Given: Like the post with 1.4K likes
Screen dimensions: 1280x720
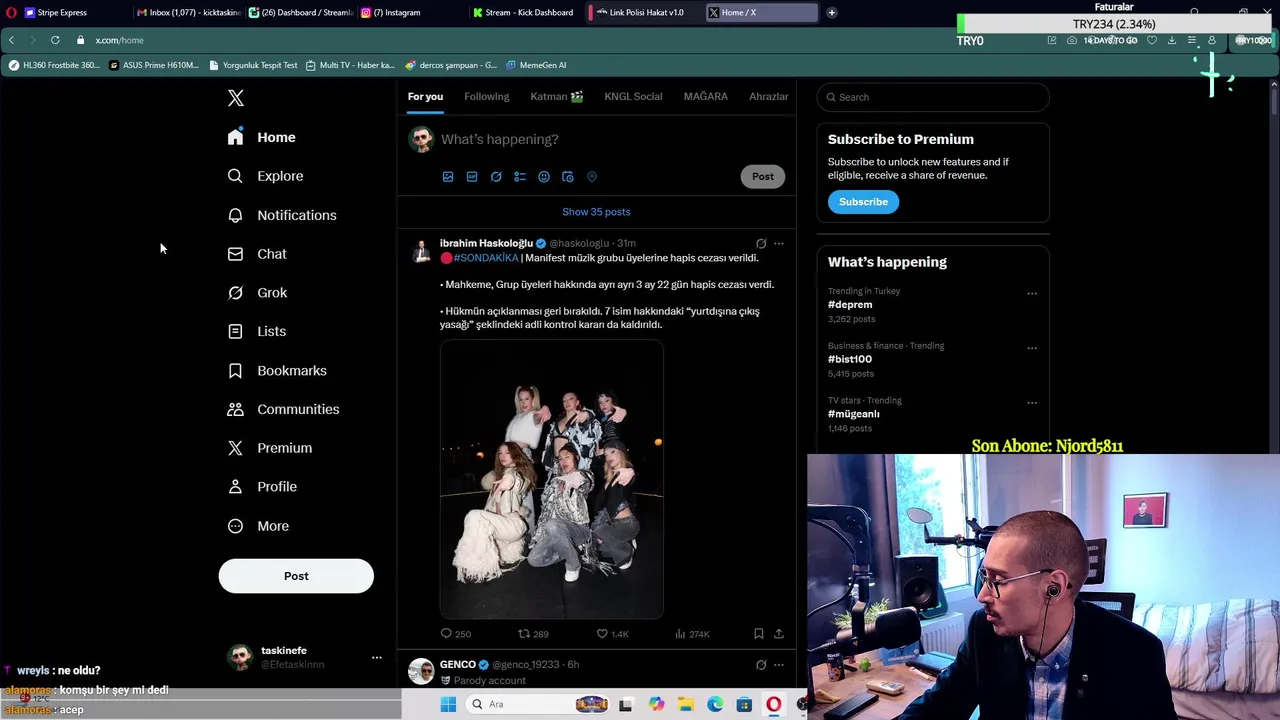Looking at the screenshot, I should point(612,634).
